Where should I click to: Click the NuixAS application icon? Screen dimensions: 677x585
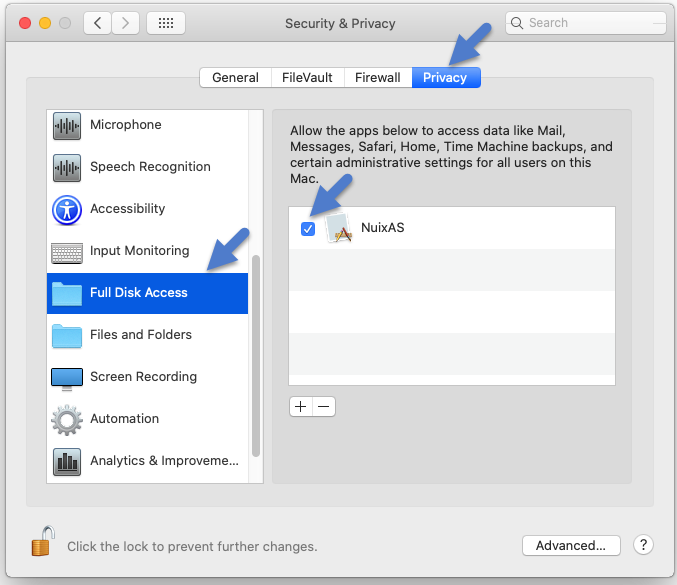339,228
